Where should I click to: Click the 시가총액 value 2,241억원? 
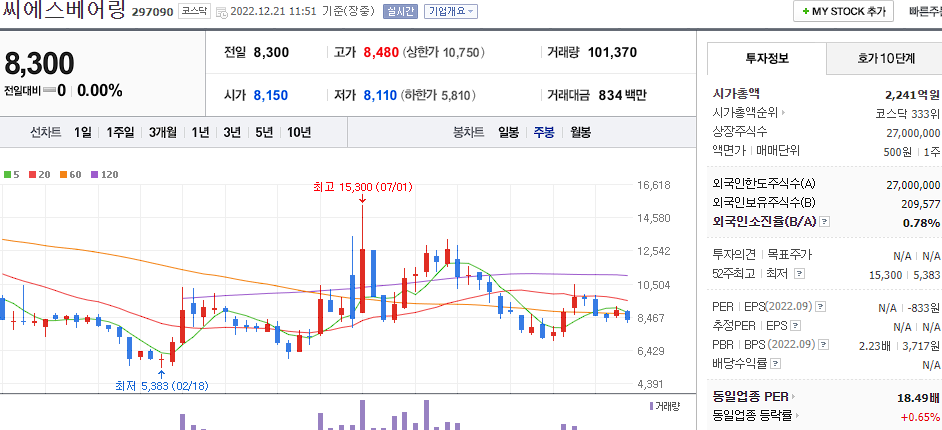pos(913,94)
